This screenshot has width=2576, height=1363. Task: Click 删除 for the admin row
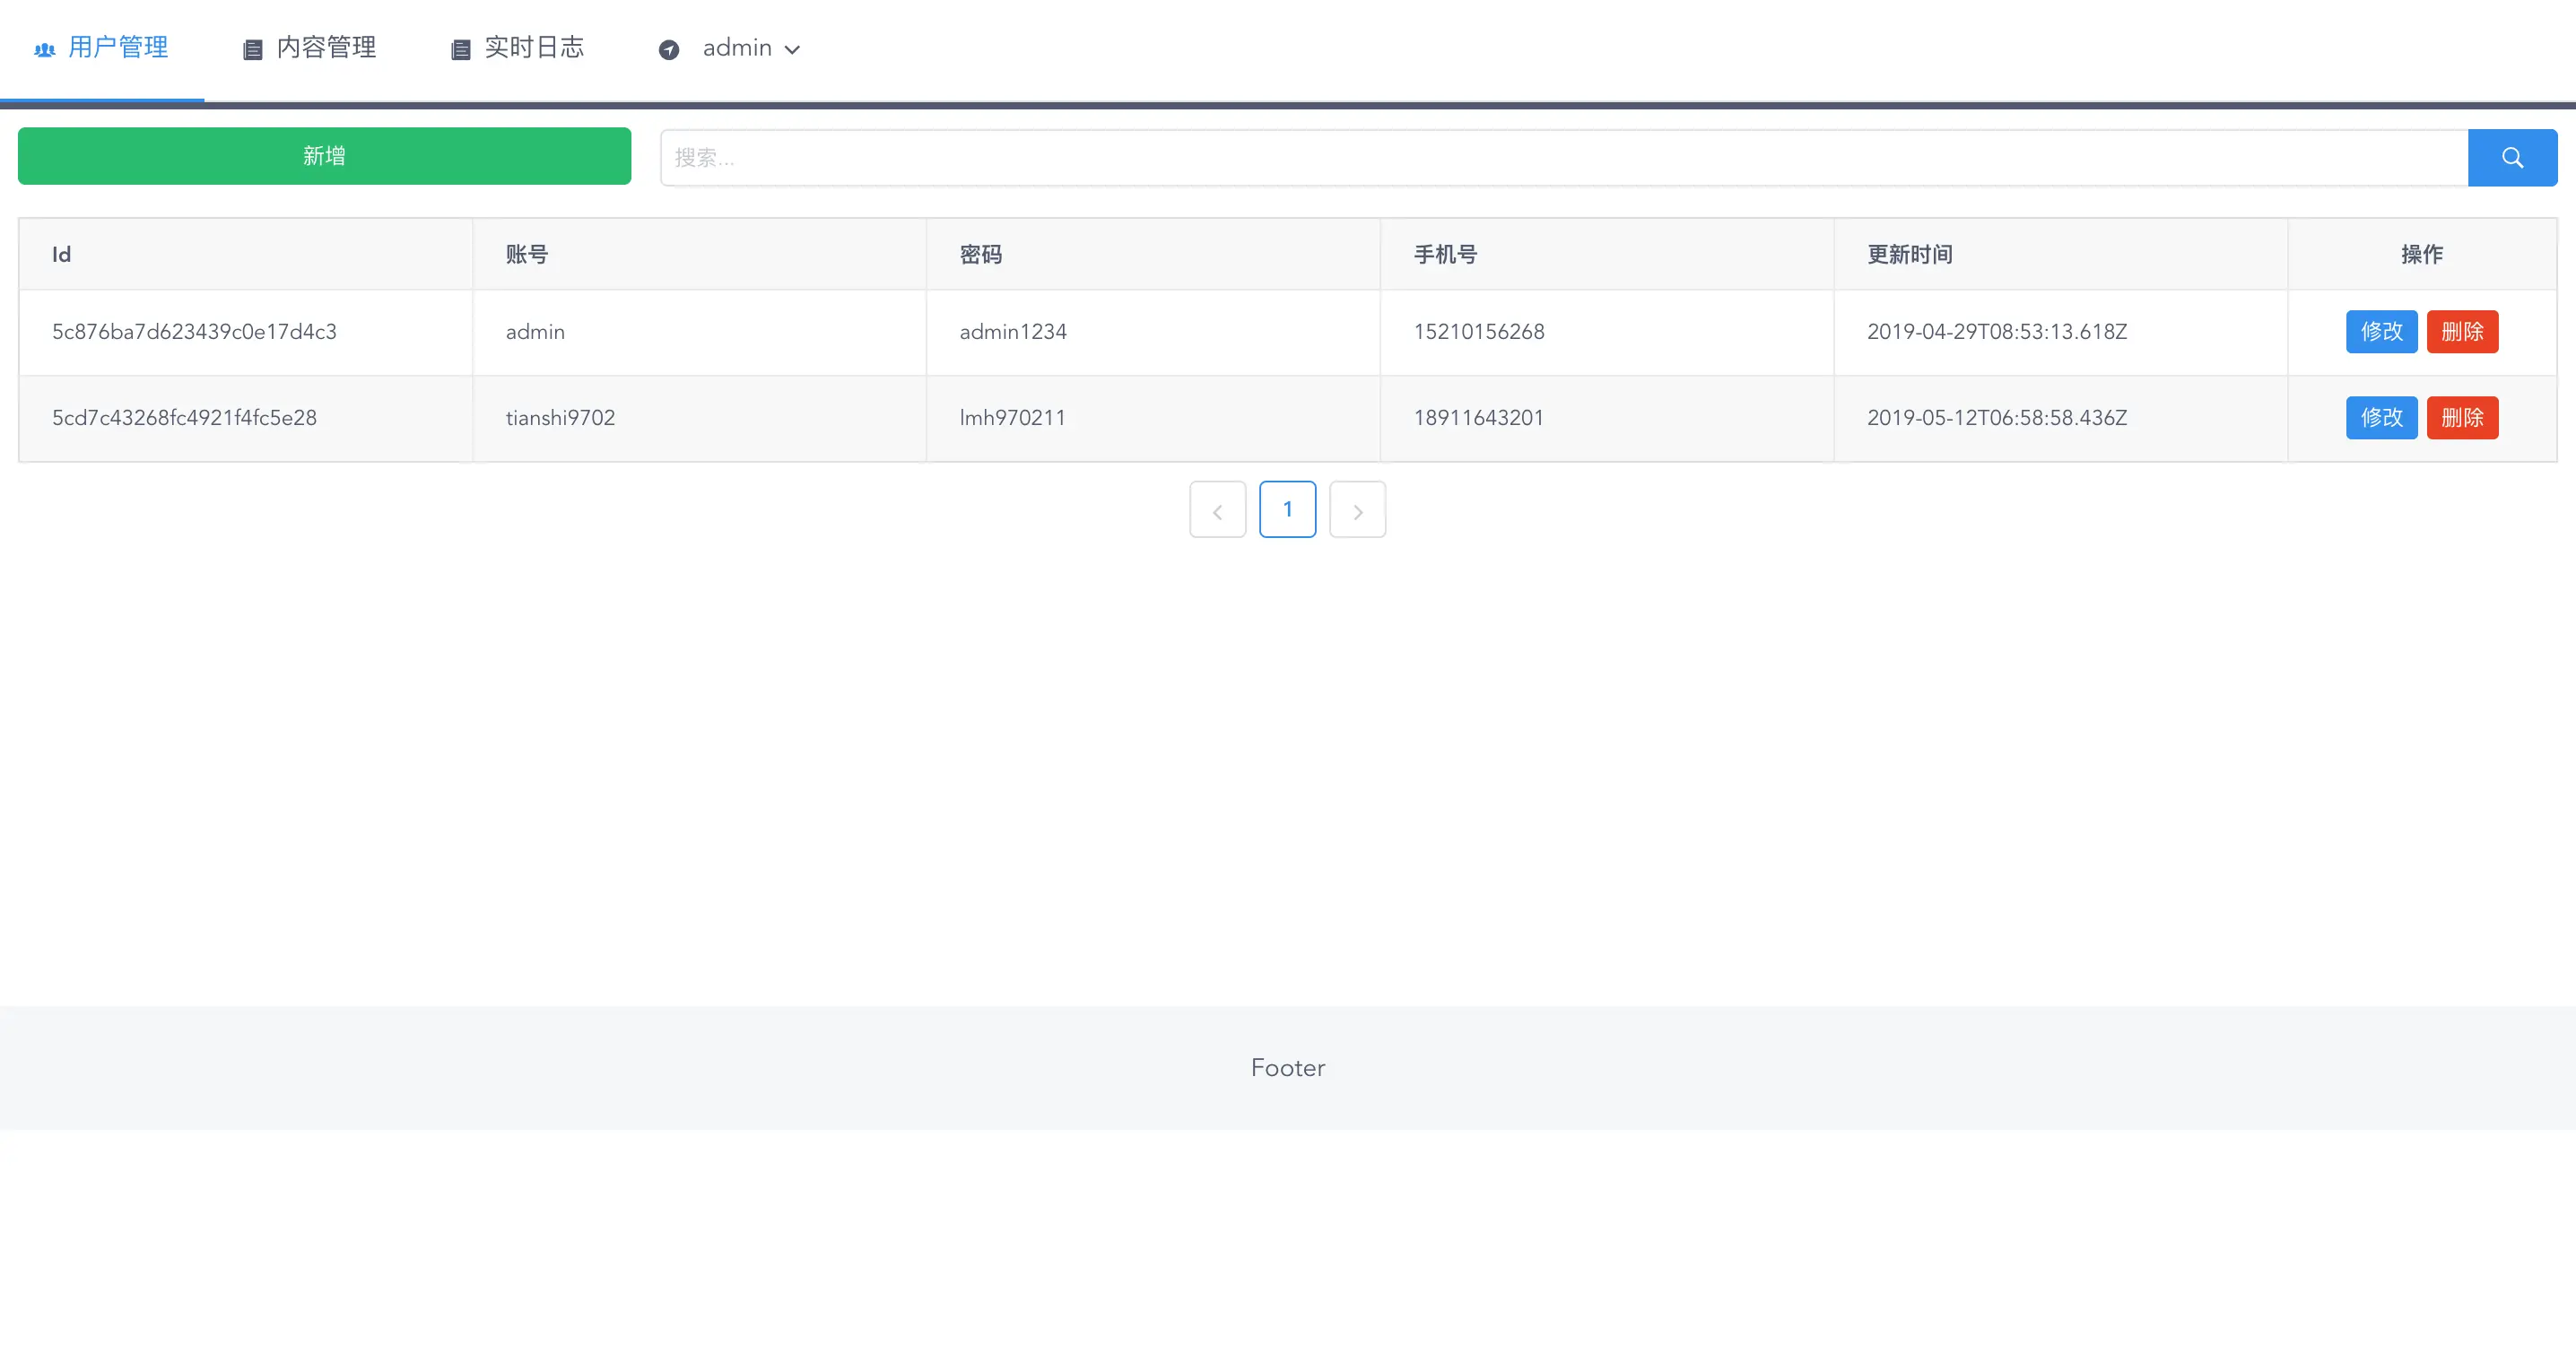click(2462, 332)
